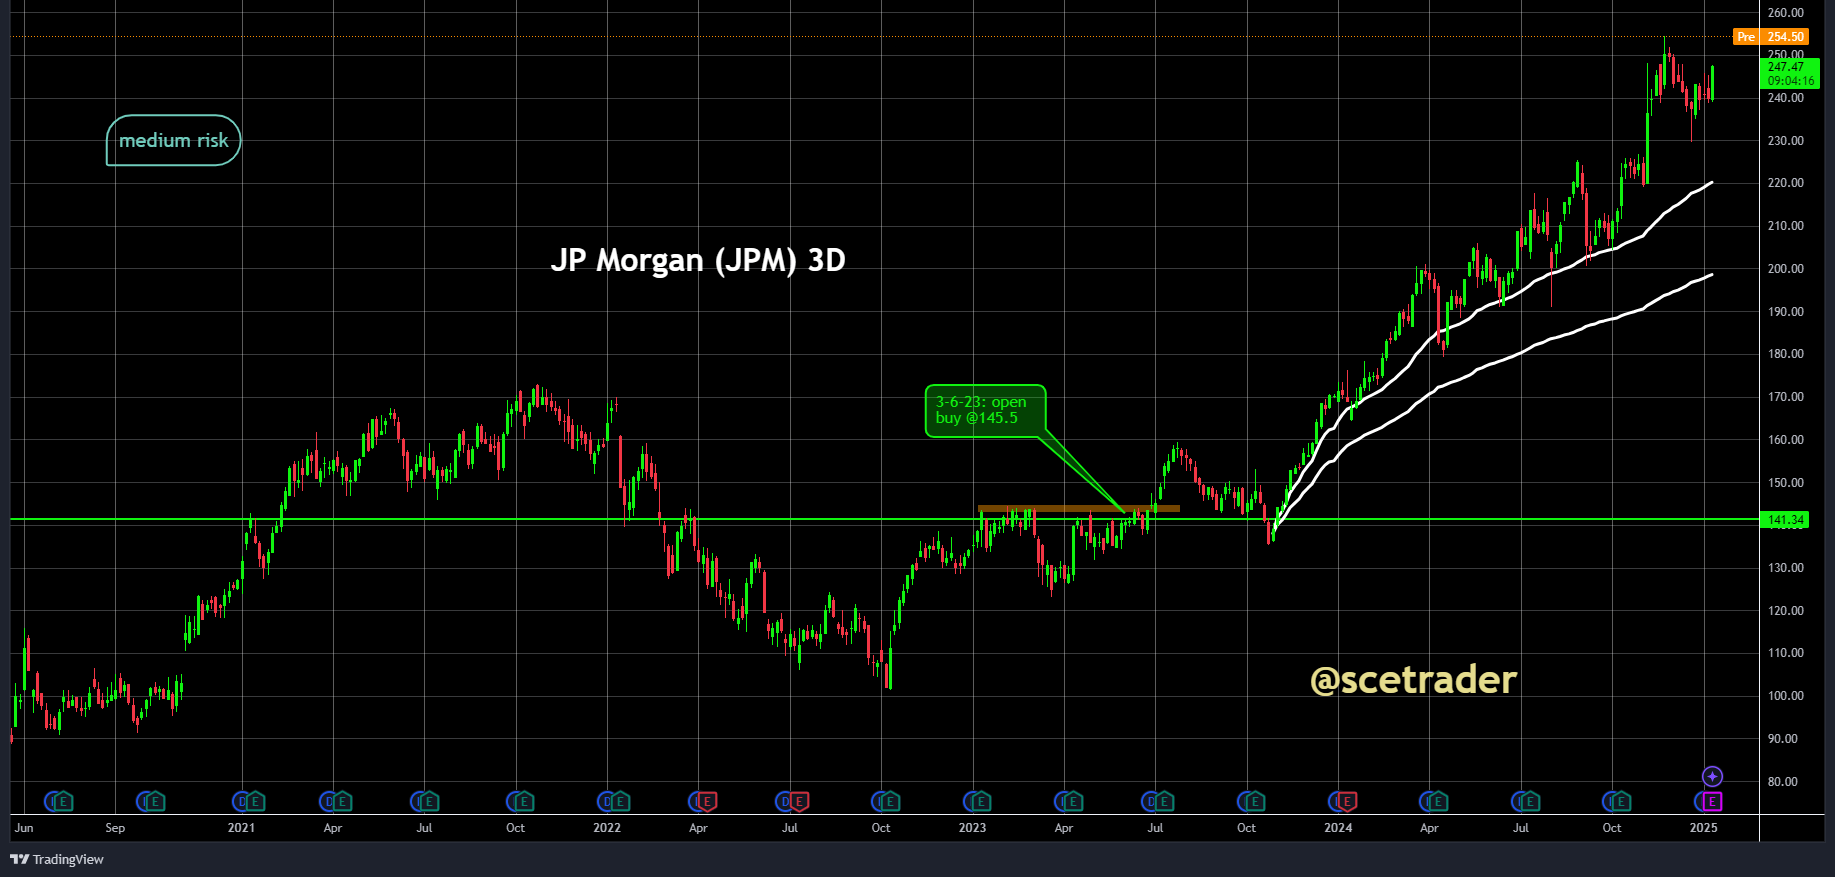Open the green earnings icon near the Sep label
This screenshot has height=877, width=1835.
[154, 801]
